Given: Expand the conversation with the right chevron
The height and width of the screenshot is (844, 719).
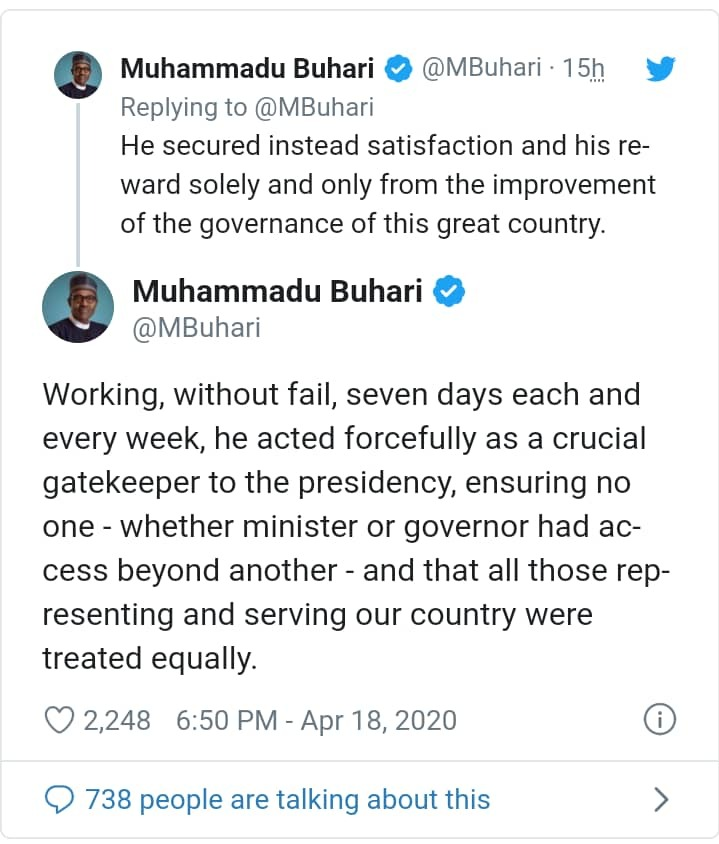Looking at the screenshot, I should (660, 799).
